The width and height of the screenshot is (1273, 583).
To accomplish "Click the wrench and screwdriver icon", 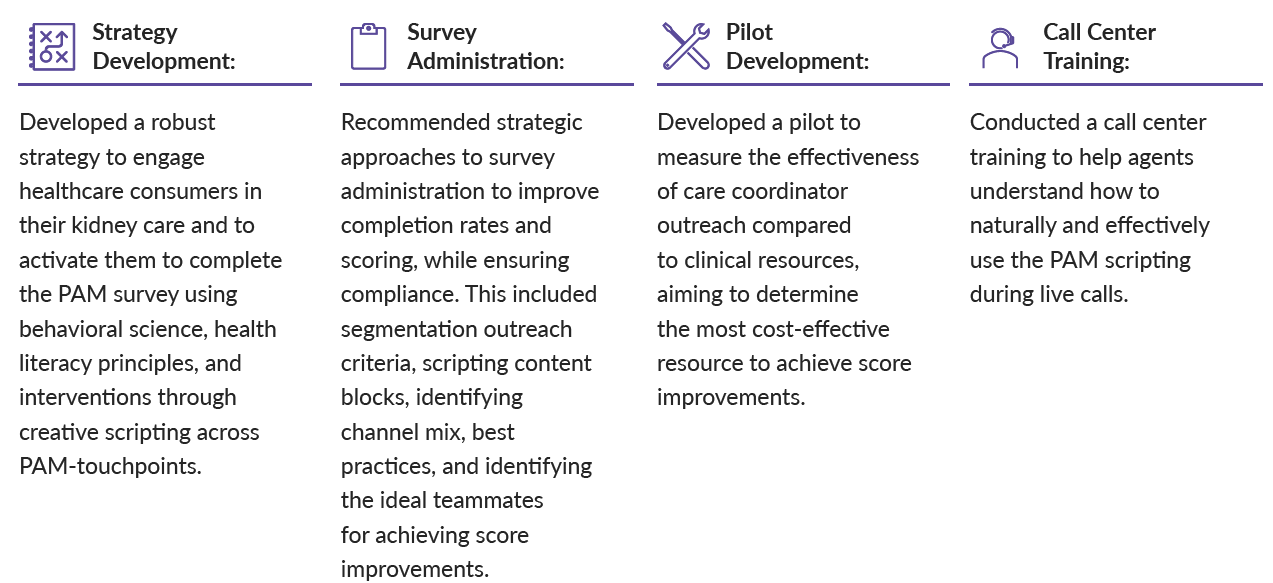I will 686,46.
